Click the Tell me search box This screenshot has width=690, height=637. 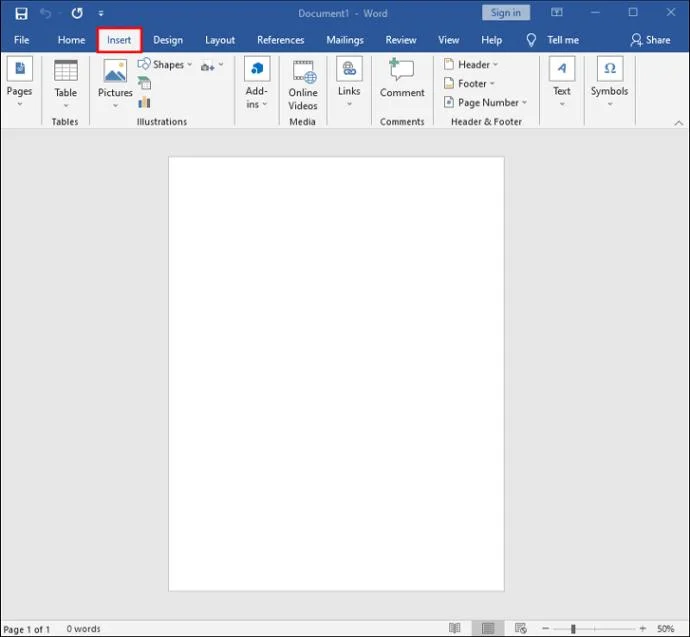(563, 40)
